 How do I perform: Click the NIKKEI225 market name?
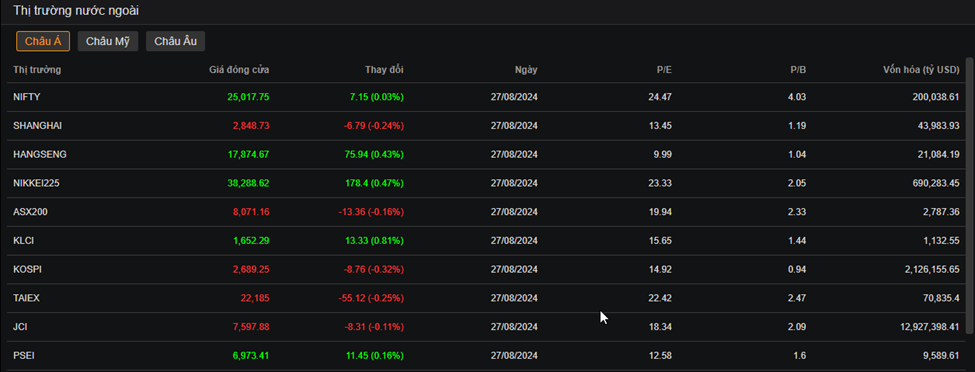pyautogui.click(x=36, y=183)
